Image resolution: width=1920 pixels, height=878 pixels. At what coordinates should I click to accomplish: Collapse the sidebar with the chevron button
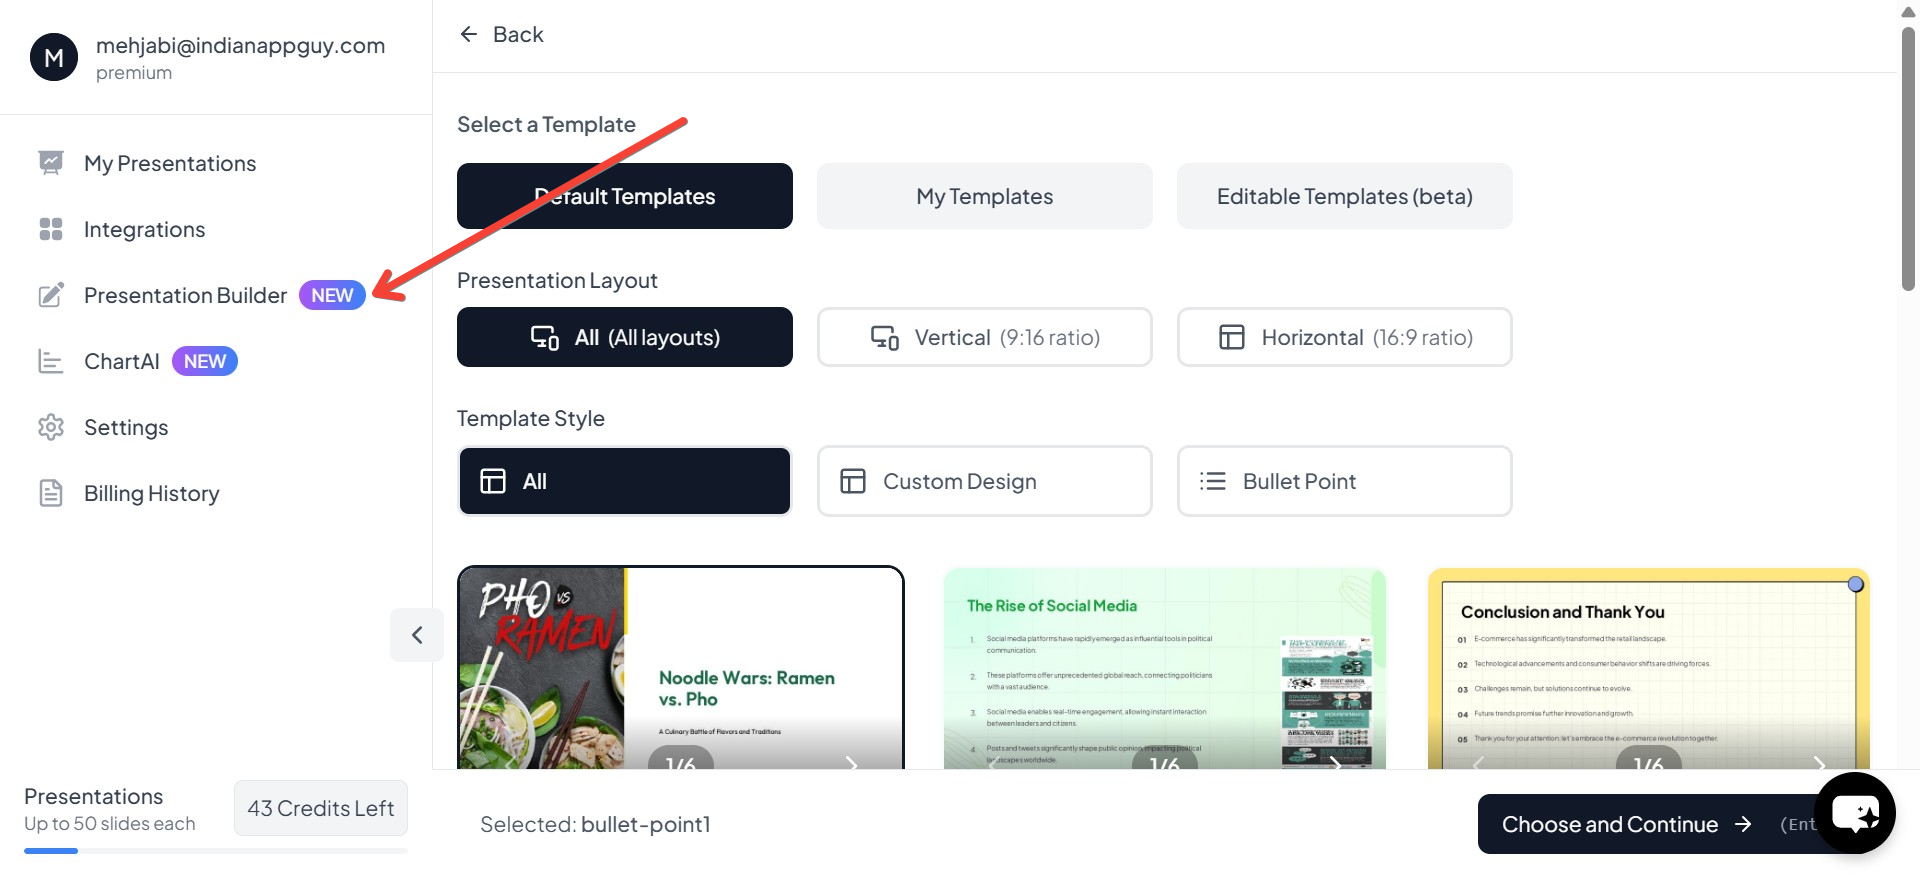(x=417, y=635)
